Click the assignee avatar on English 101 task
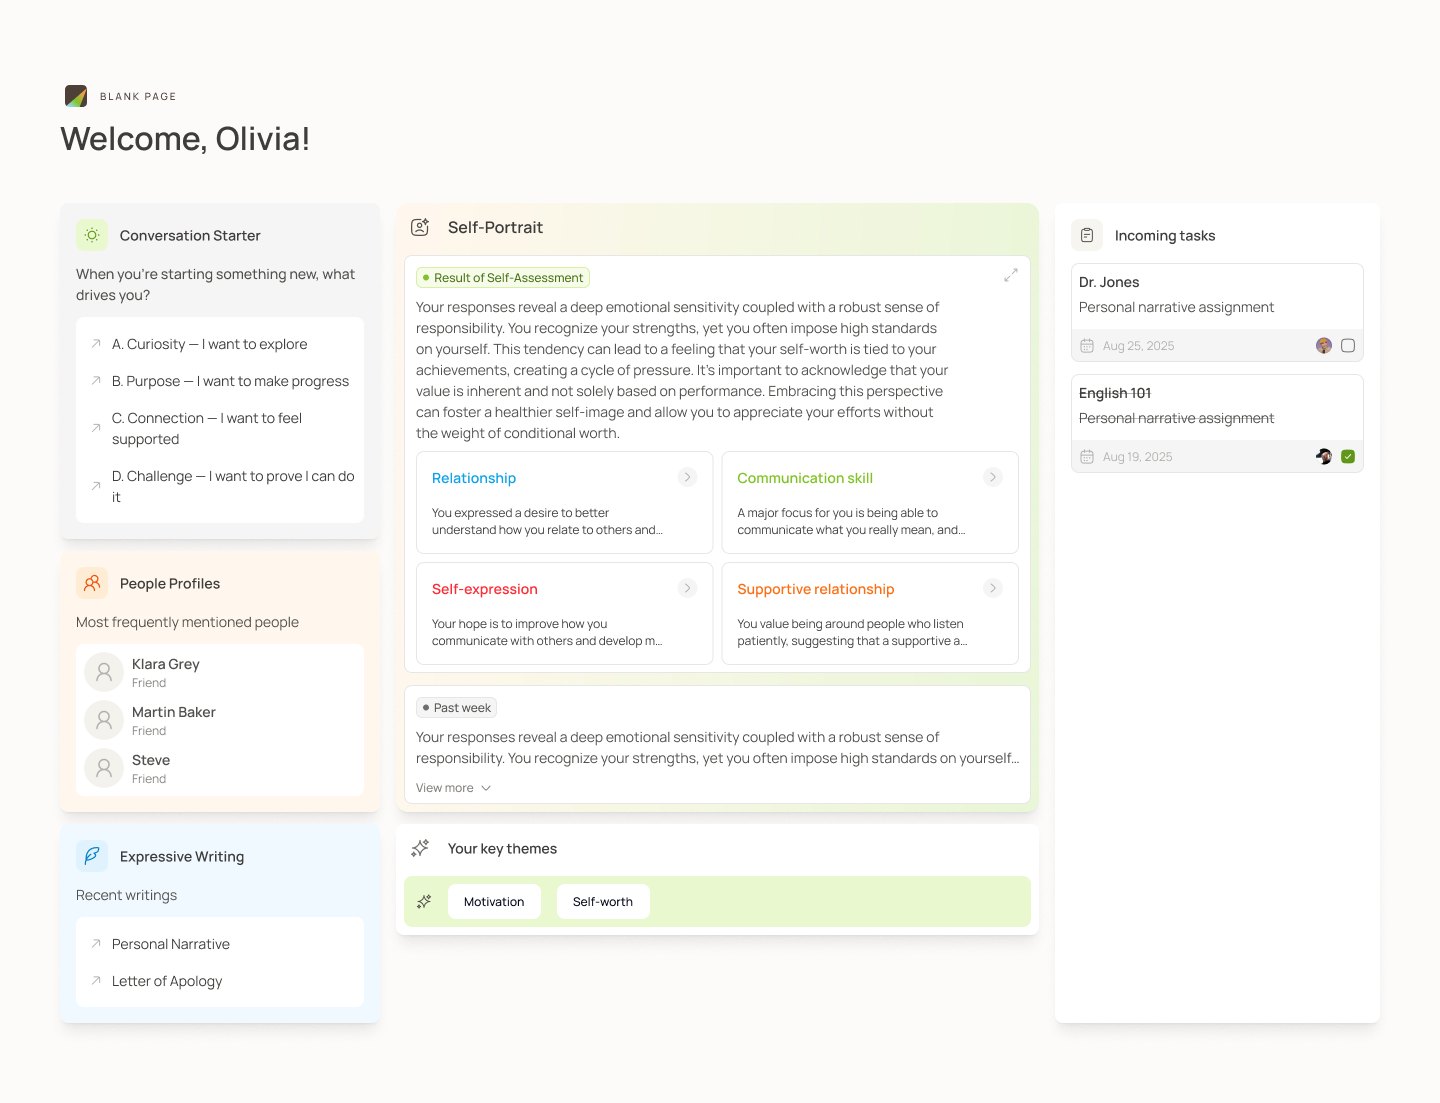The image size is (1440, 1103). click(1324, 456)
